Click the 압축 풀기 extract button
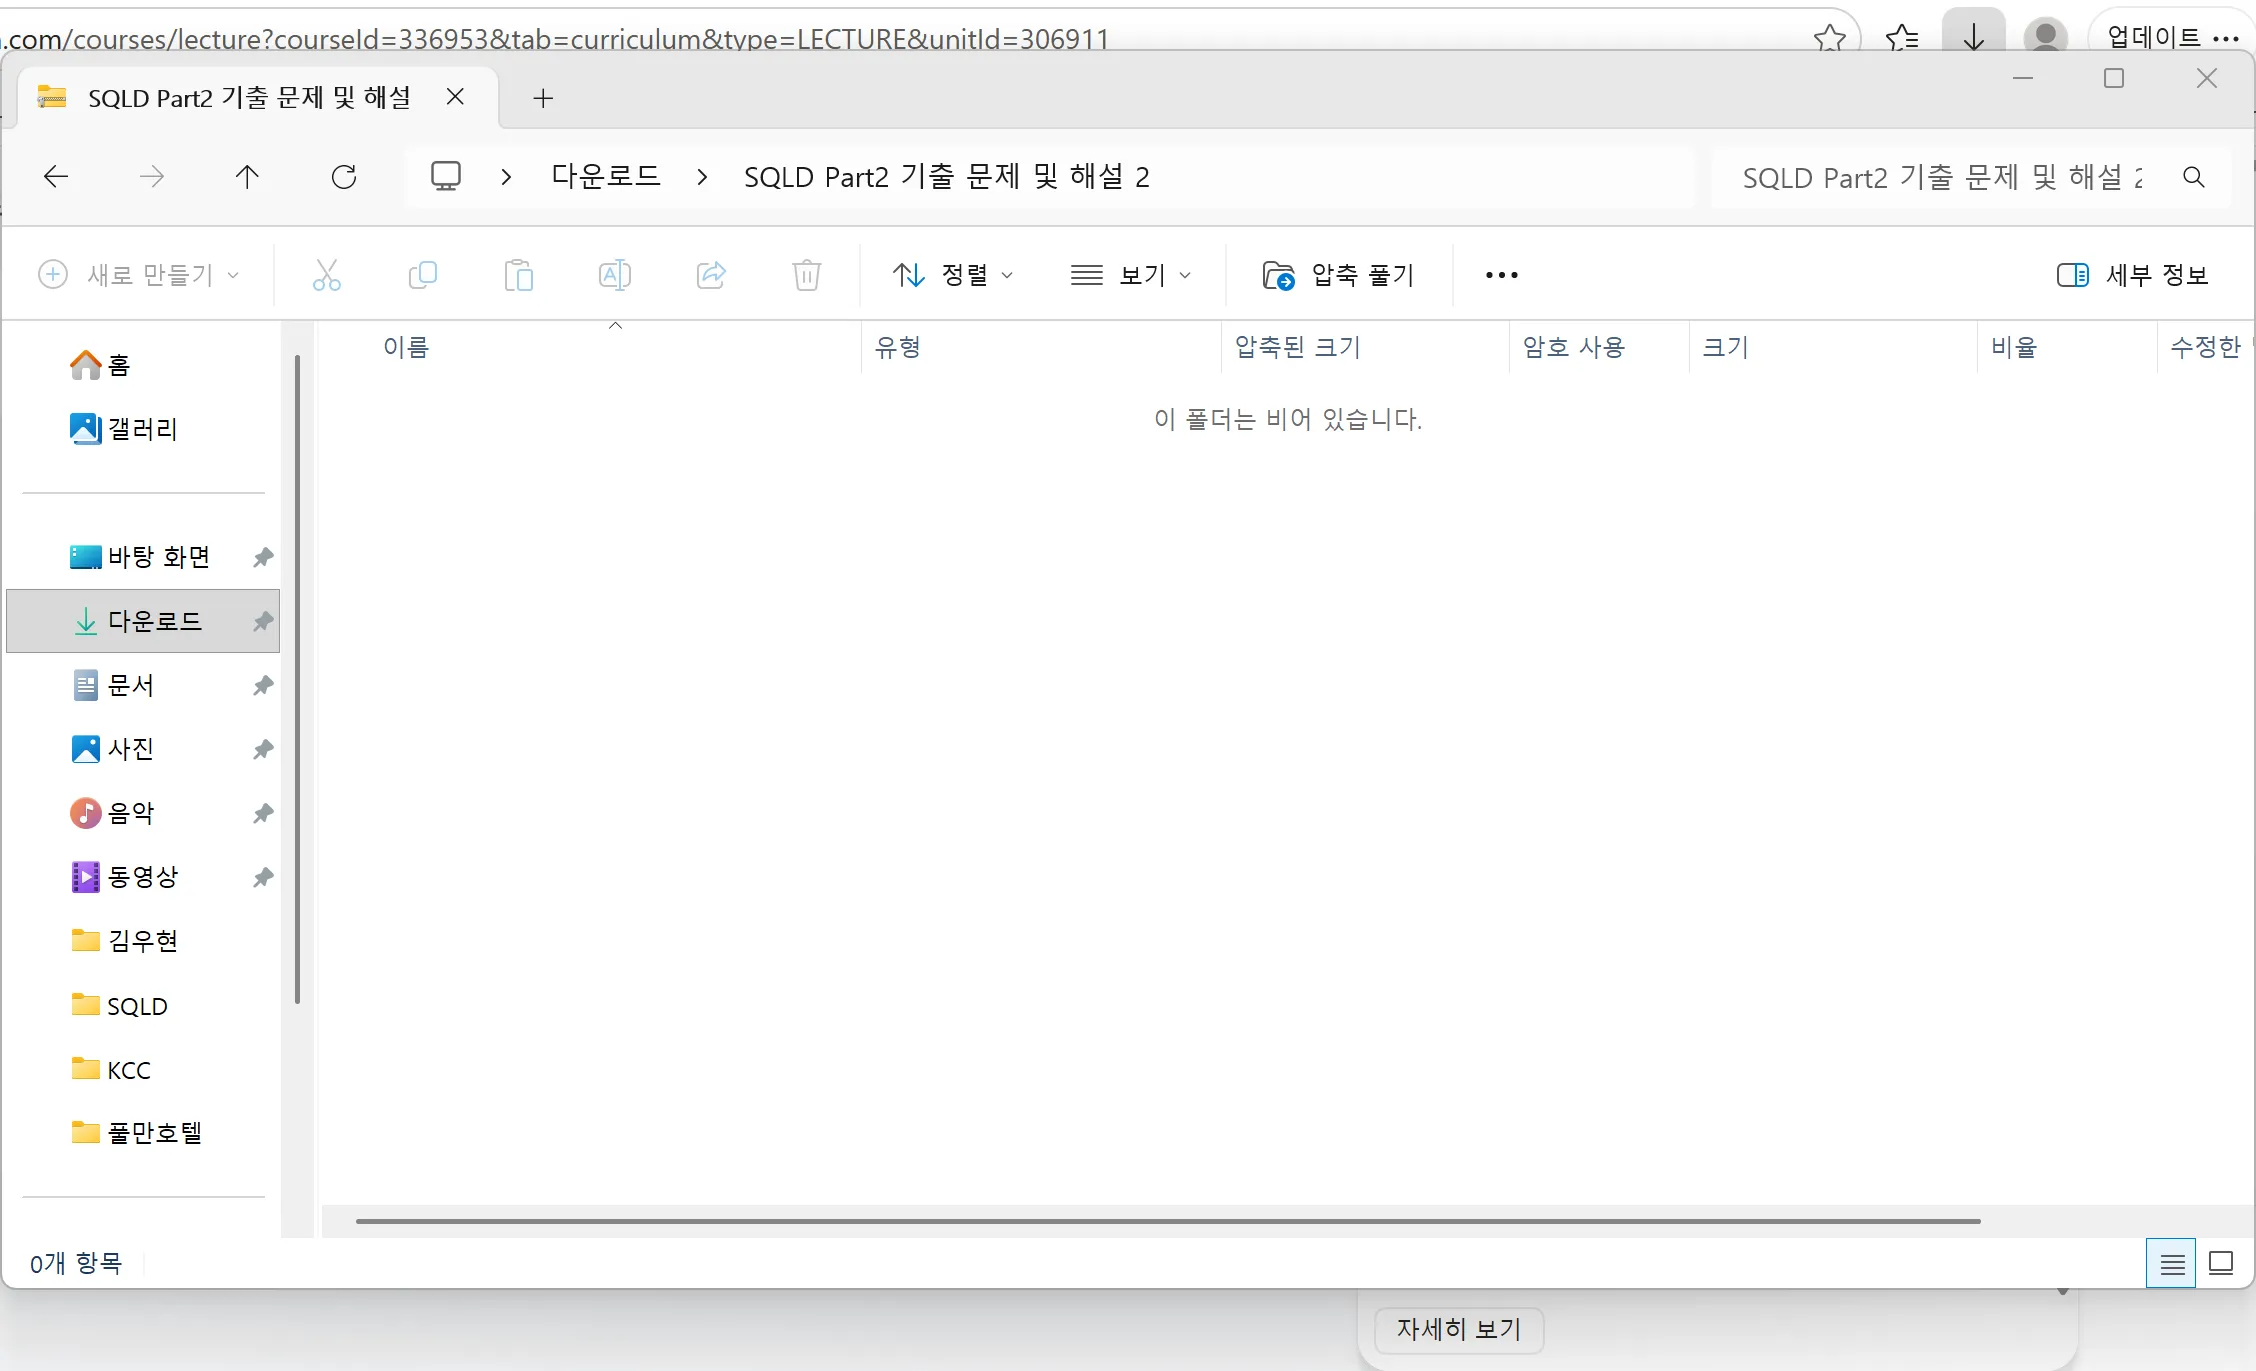Screen dimensions: 2256x1371 pos(1338,274)
